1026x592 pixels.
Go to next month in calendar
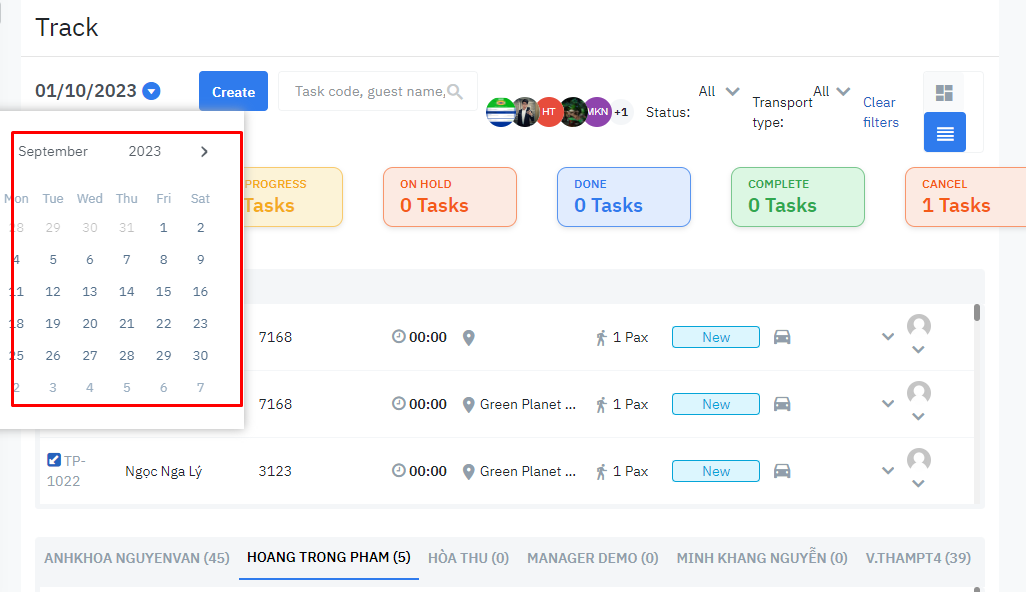pyautogui.click(x=204, y=152)
